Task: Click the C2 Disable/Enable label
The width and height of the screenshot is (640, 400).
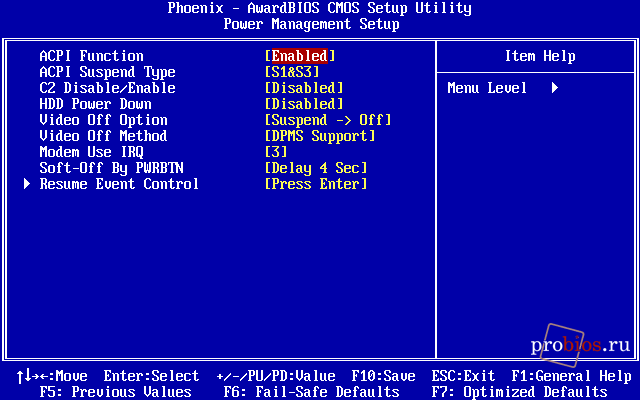Action: pos(107,88)
